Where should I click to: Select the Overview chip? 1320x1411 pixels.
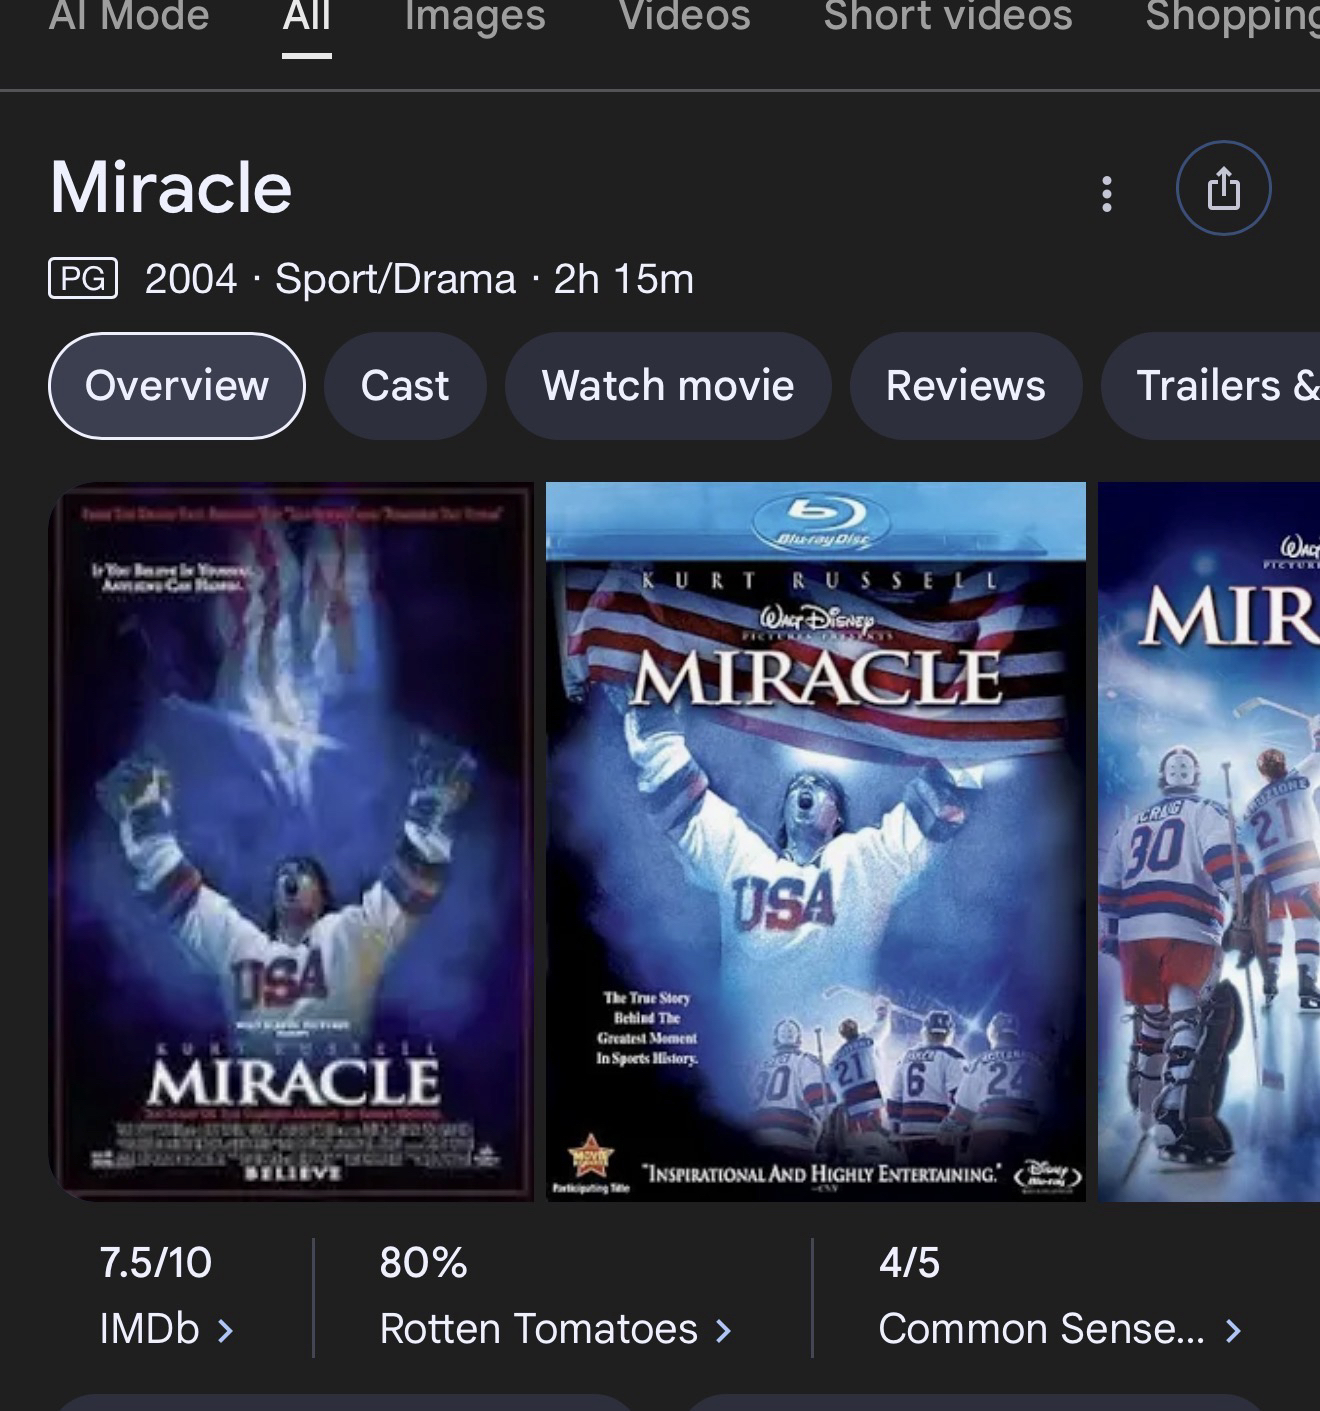click(177, 386)
